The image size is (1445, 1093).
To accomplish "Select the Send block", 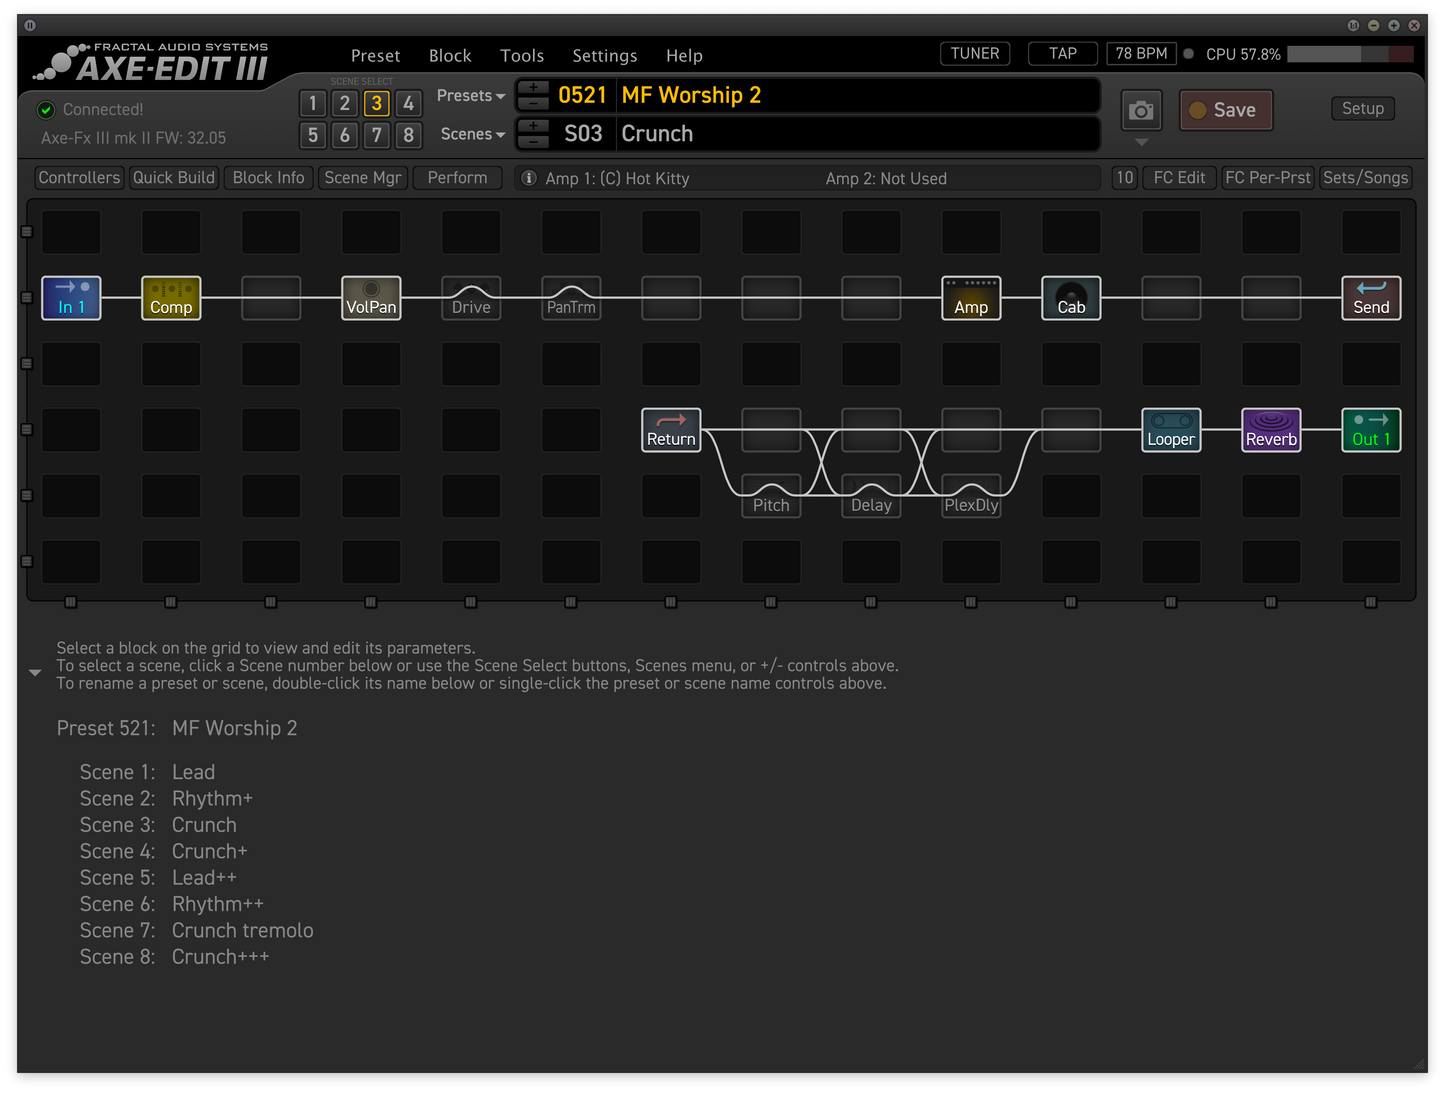I will coord(1371,298).
